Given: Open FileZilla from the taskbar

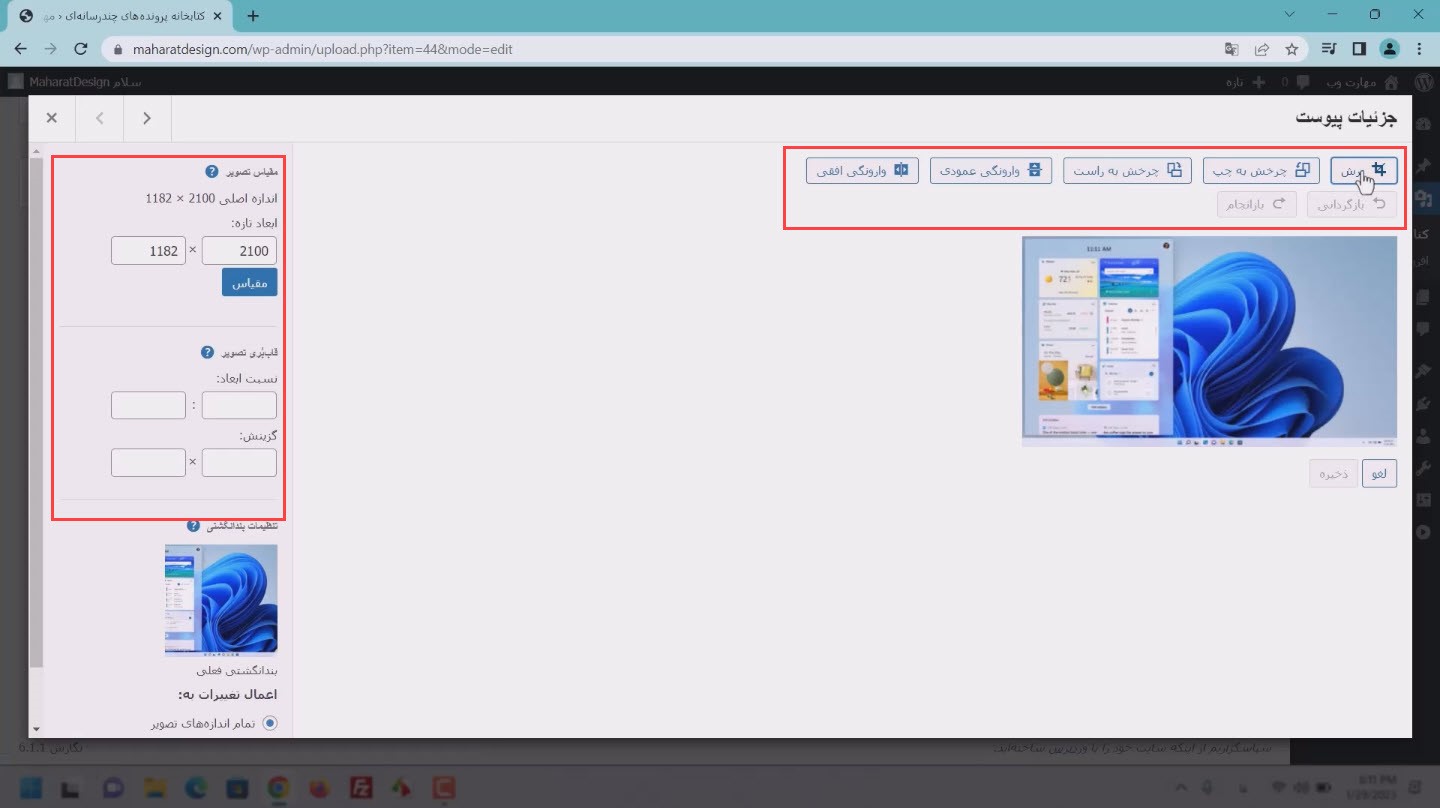Looking at the screenshot, I should (361, 789).
